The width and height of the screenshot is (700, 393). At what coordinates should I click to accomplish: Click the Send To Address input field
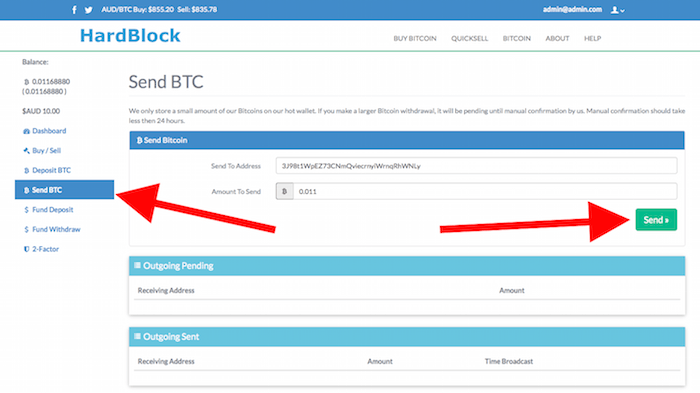tap(476, 166)
